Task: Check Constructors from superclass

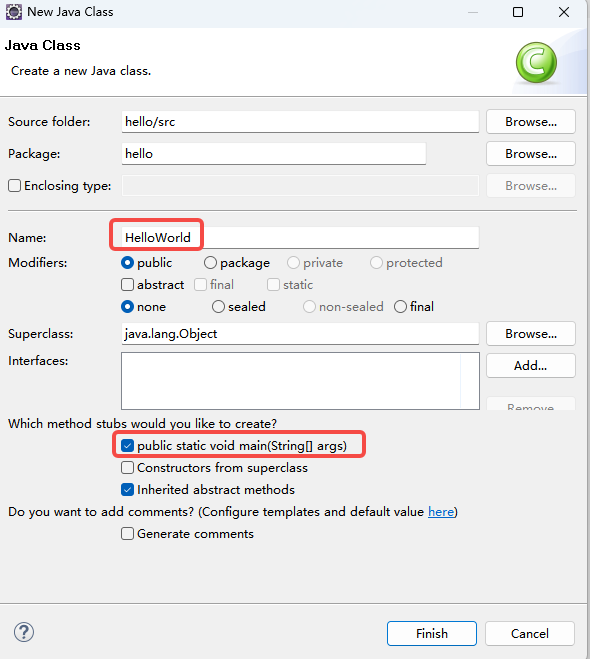Action: [127, 467]
